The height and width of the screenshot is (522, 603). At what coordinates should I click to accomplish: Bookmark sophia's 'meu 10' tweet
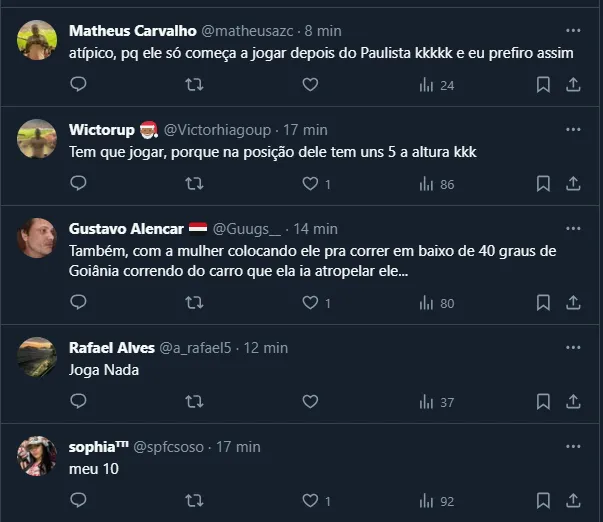[x=543, y=501]
